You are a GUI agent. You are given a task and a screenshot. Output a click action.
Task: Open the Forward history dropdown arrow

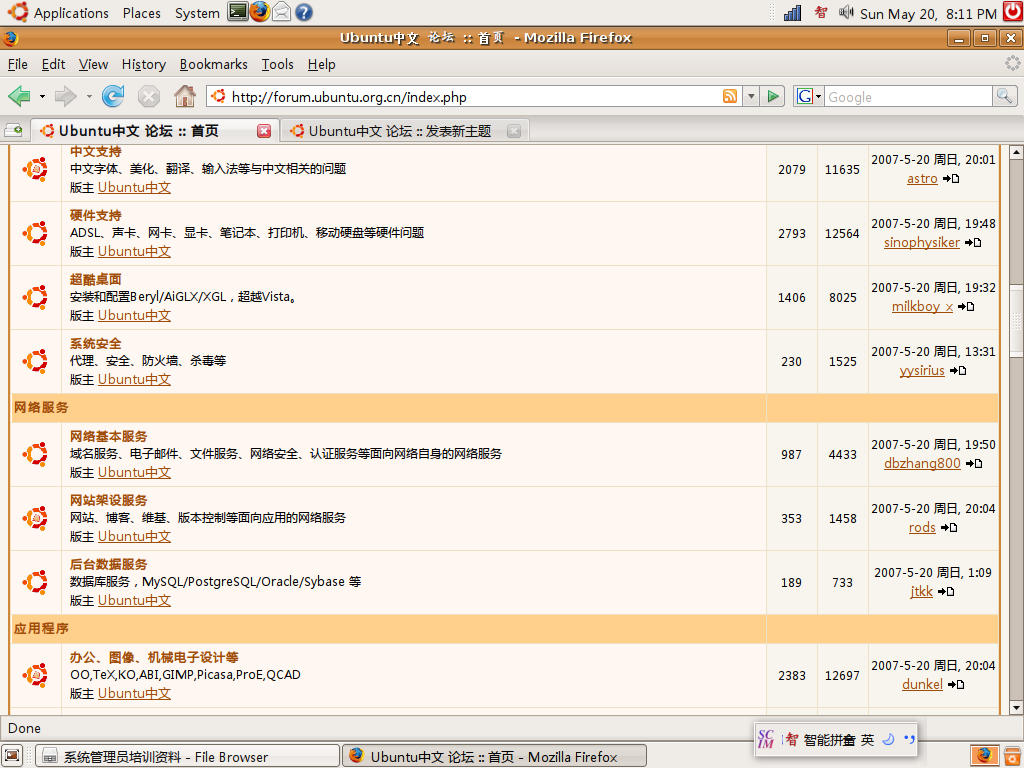(89, 97)
